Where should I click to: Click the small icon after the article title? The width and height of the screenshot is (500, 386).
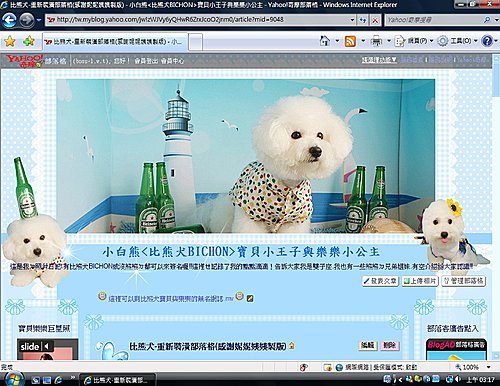pos(292,346)
